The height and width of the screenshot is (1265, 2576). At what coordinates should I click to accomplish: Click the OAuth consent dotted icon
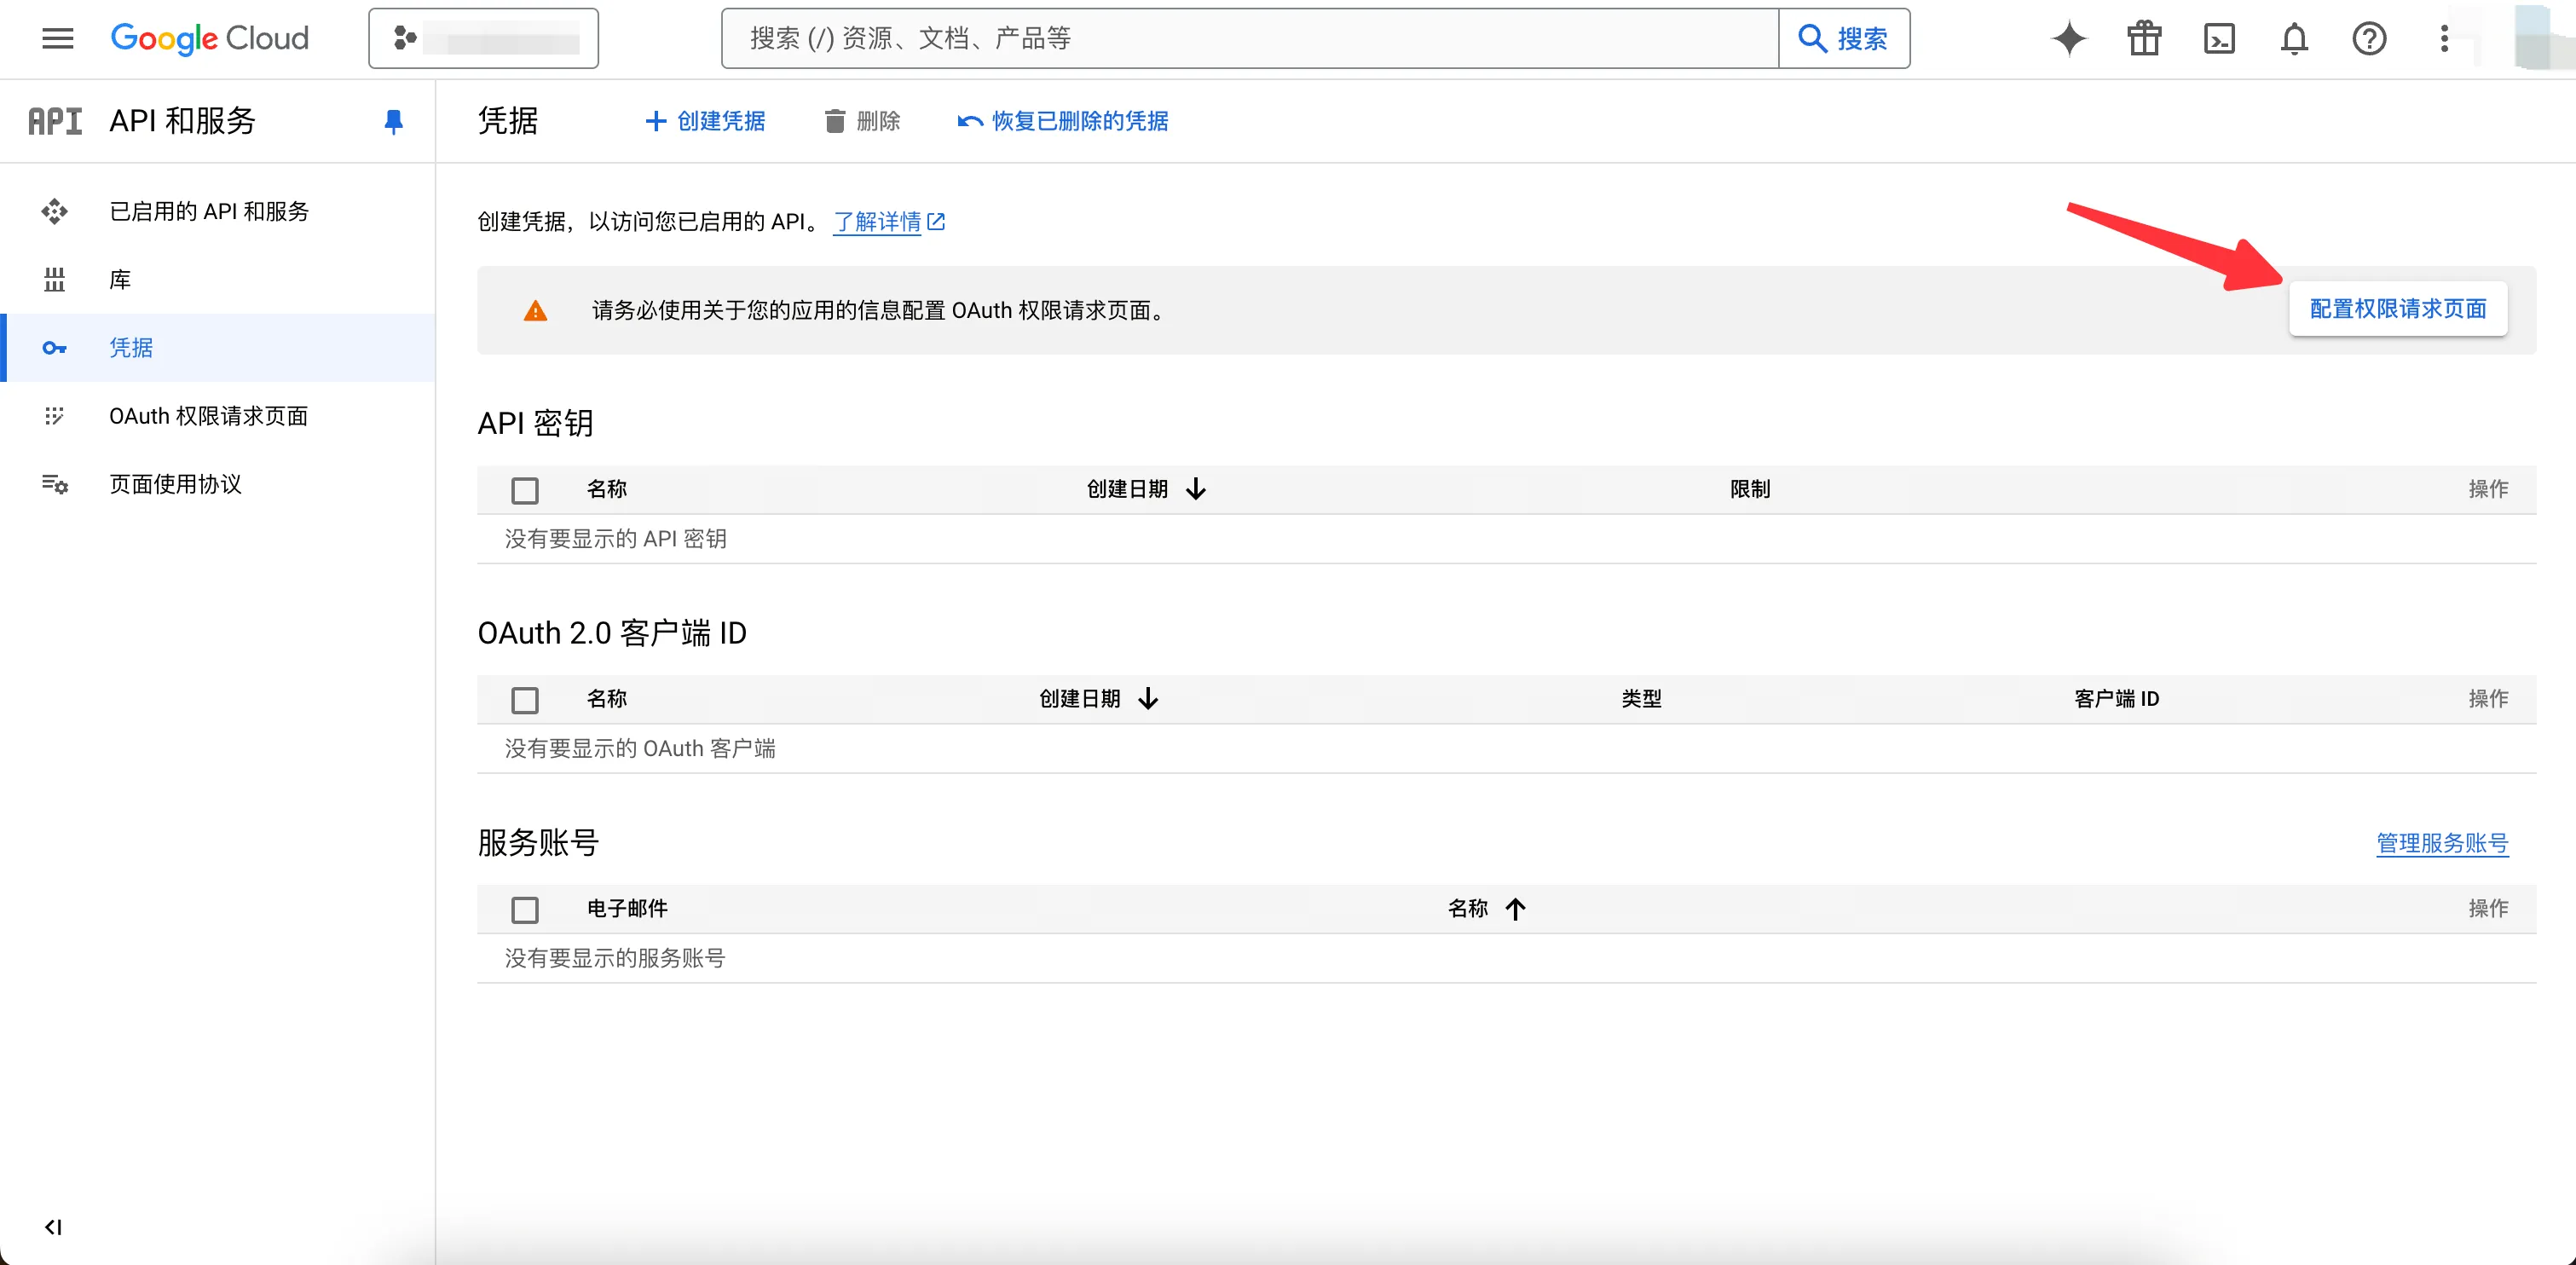click(54, 416)
